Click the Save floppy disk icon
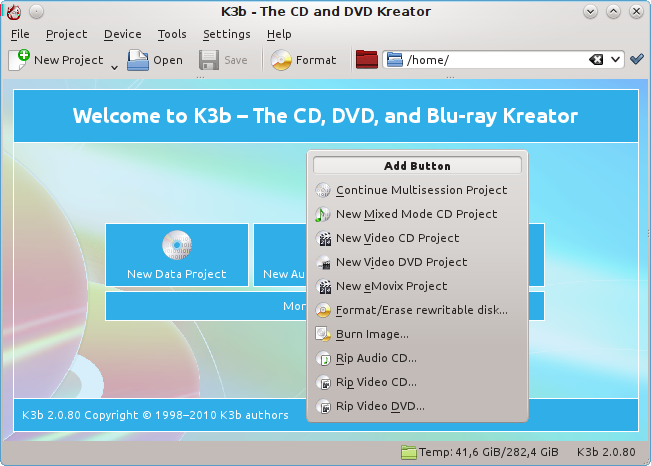This screenshot has height=466, width=651. [x=209, y=60]
